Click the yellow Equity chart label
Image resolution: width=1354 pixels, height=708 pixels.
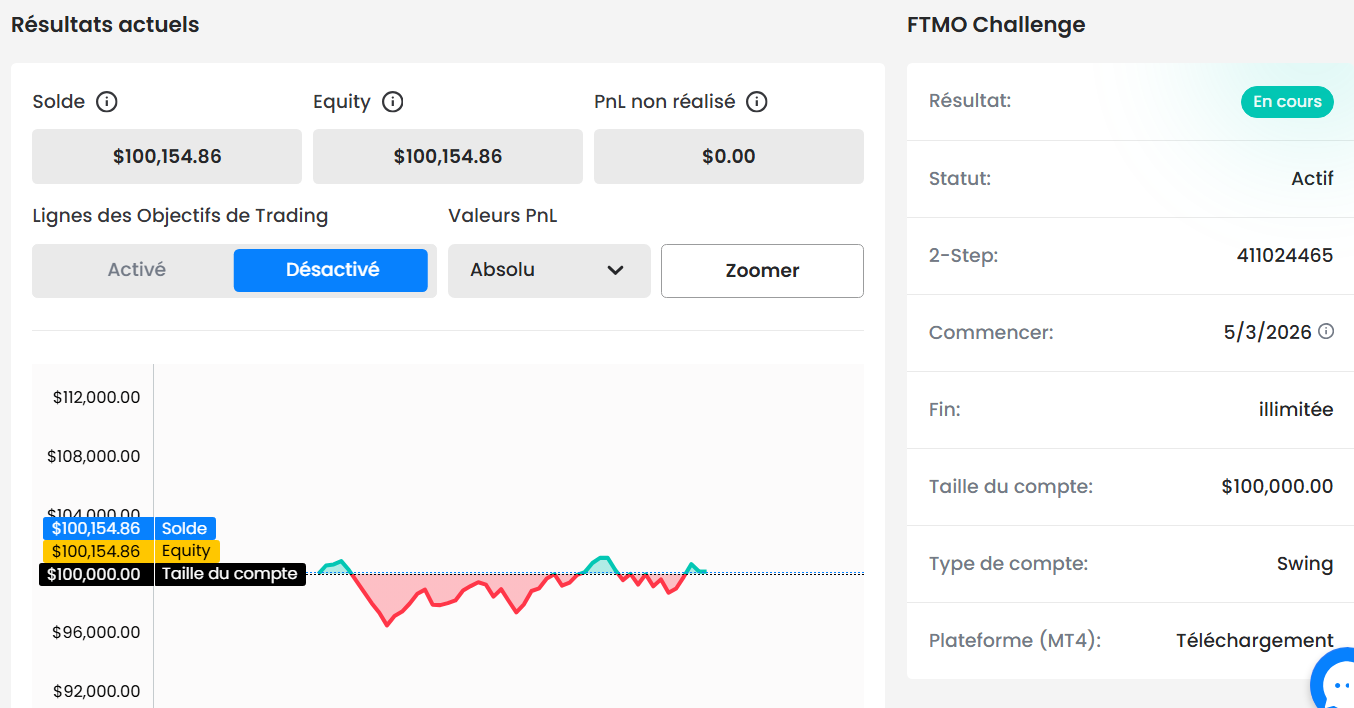point(187,551)
